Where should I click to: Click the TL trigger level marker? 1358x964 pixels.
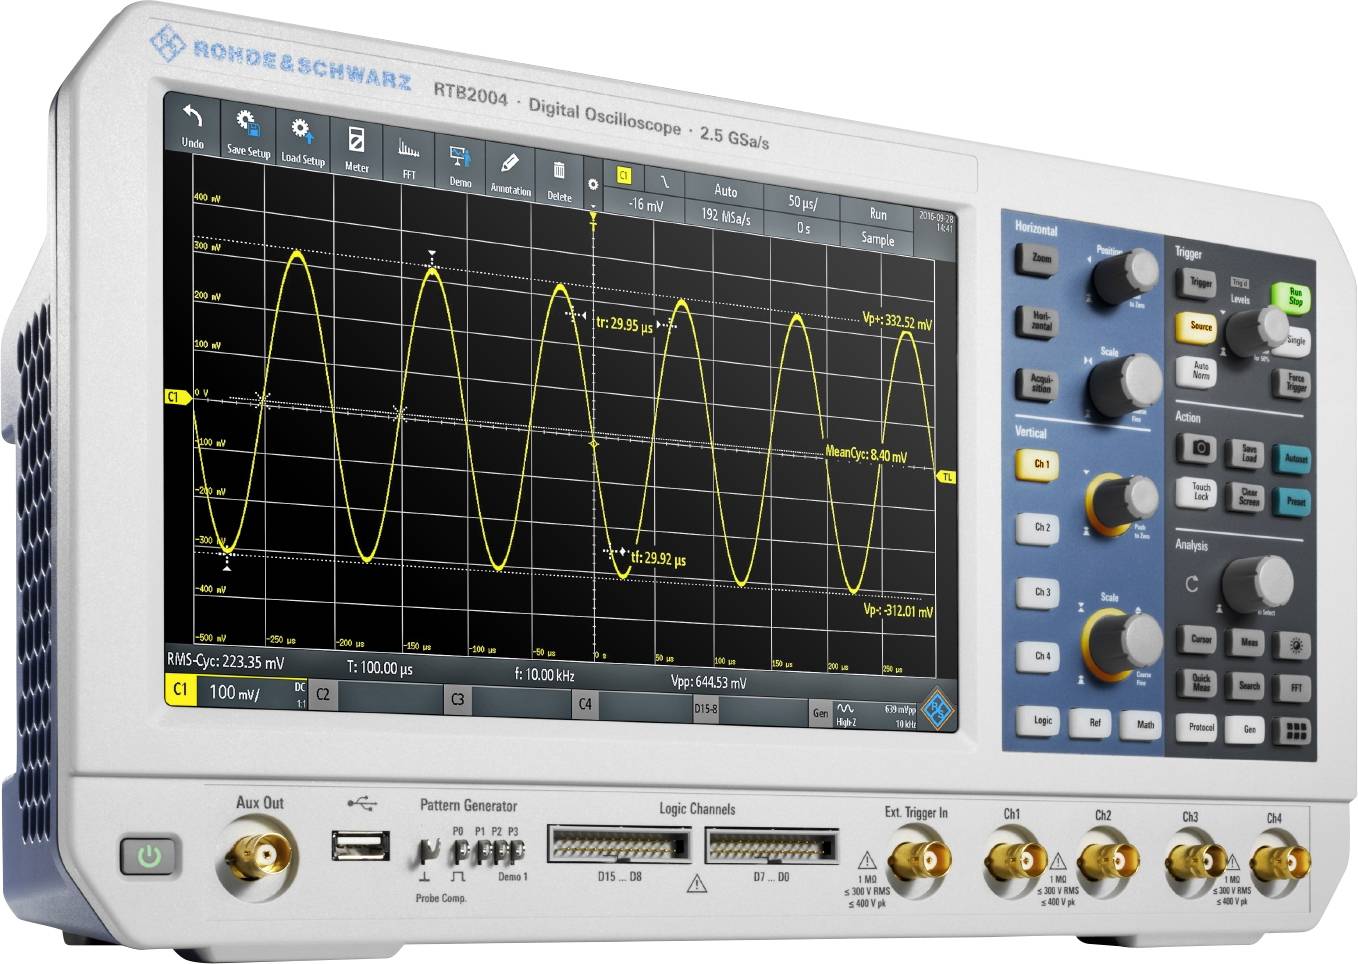tap(947, 477)
